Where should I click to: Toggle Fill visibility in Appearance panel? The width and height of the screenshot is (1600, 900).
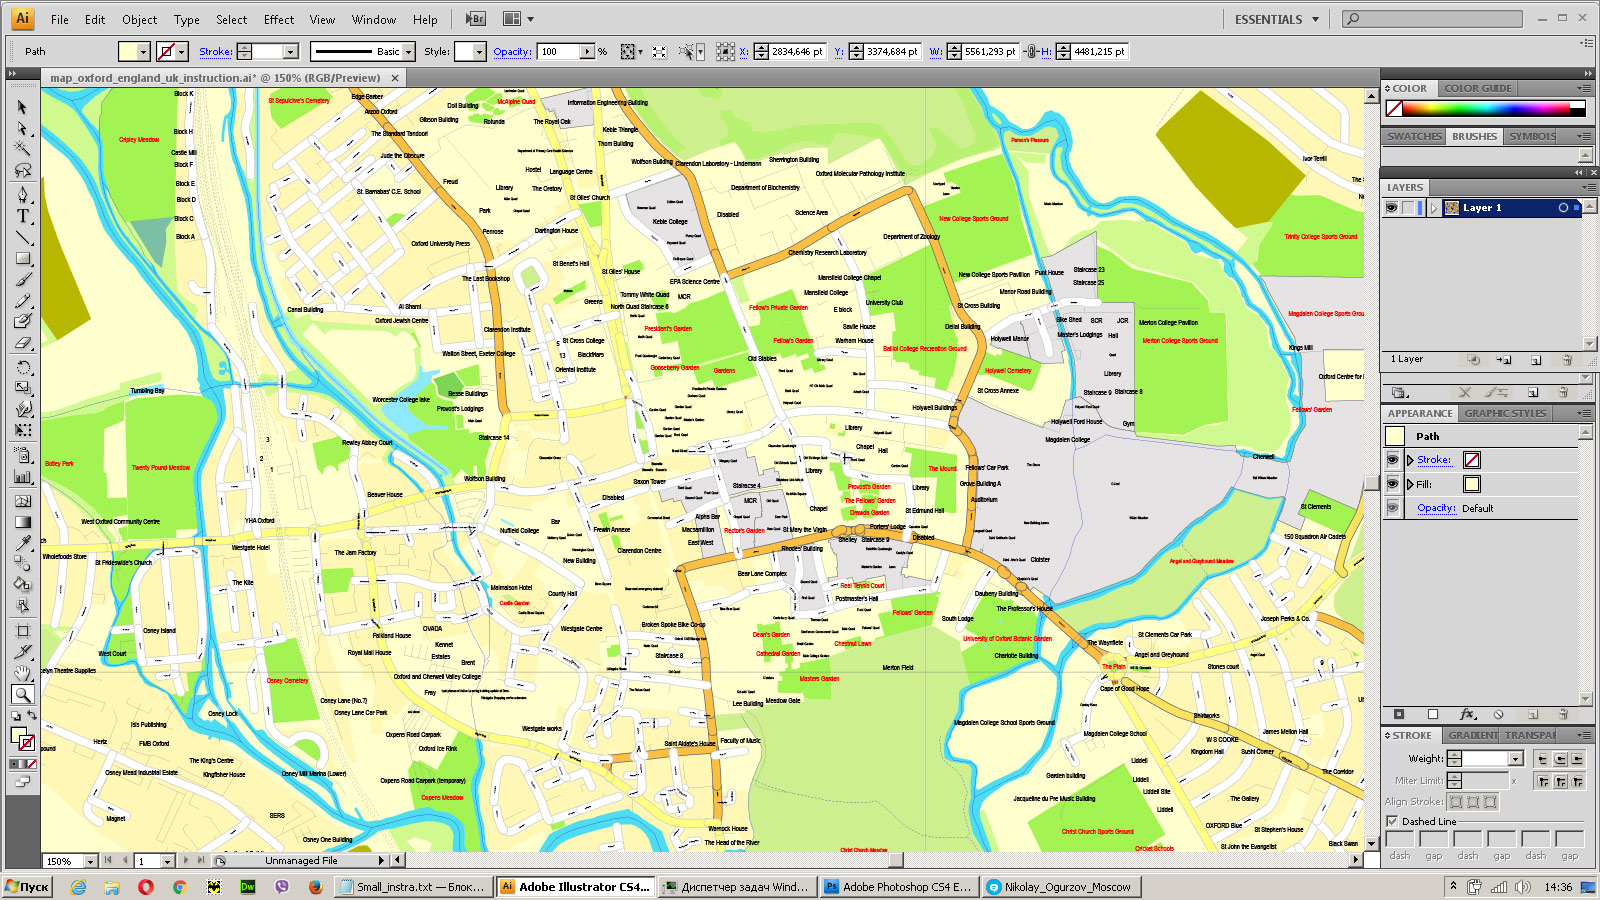pyautogui.click(x=1392, y=484)
